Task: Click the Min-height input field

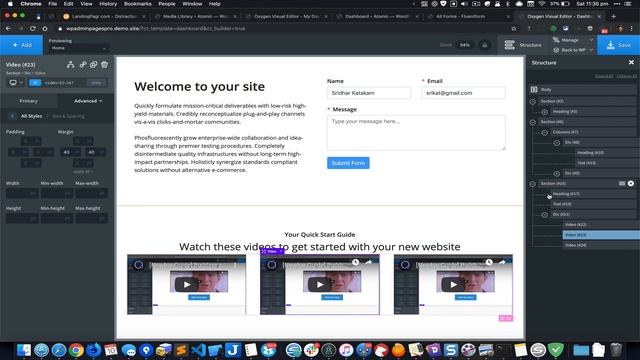Action: [57, 218]
